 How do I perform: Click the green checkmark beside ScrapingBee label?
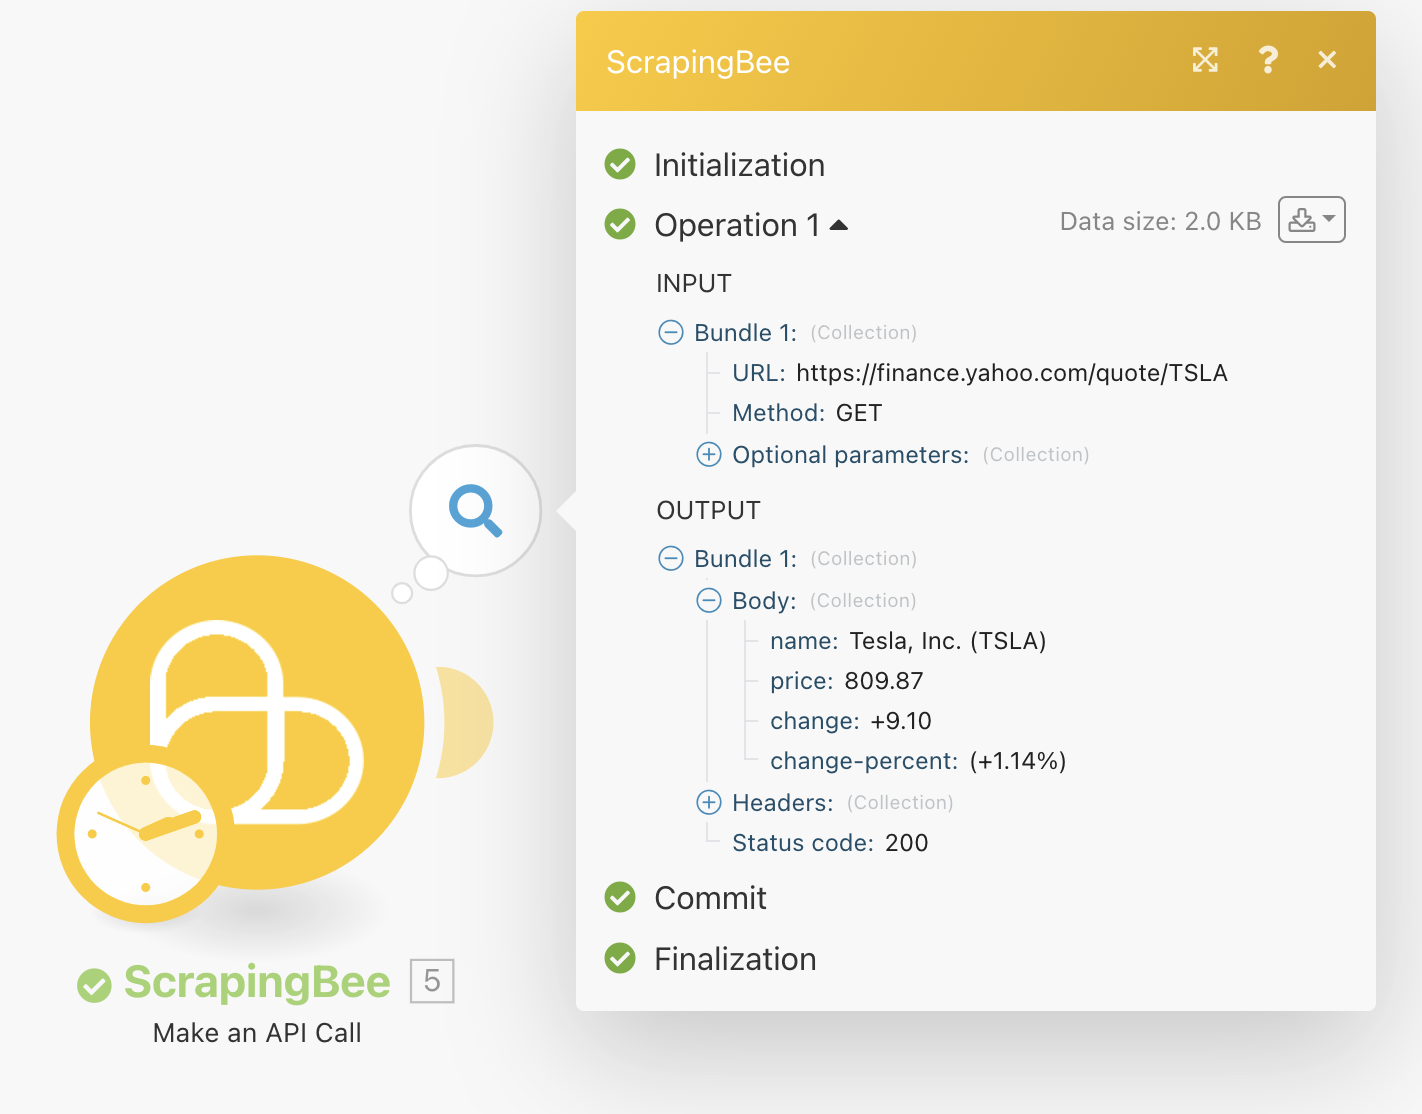(94, 984)
